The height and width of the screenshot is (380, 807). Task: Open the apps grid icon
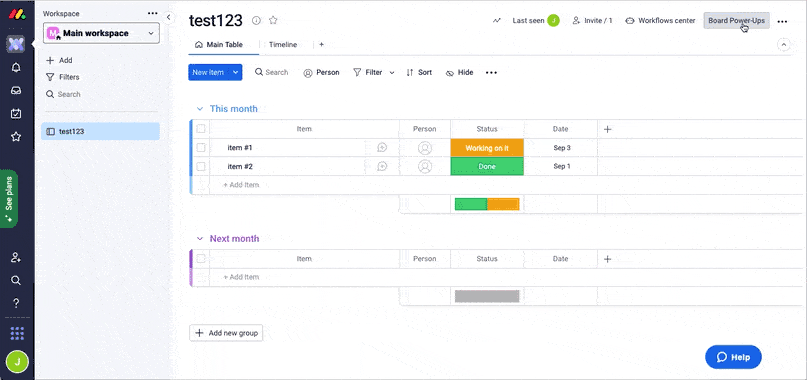(17, 334)
